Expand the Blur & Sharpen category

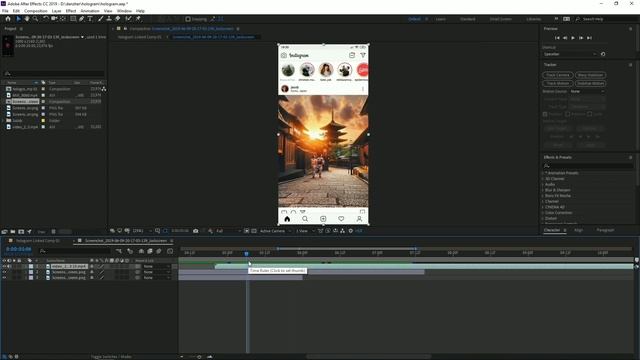(543, 190)
